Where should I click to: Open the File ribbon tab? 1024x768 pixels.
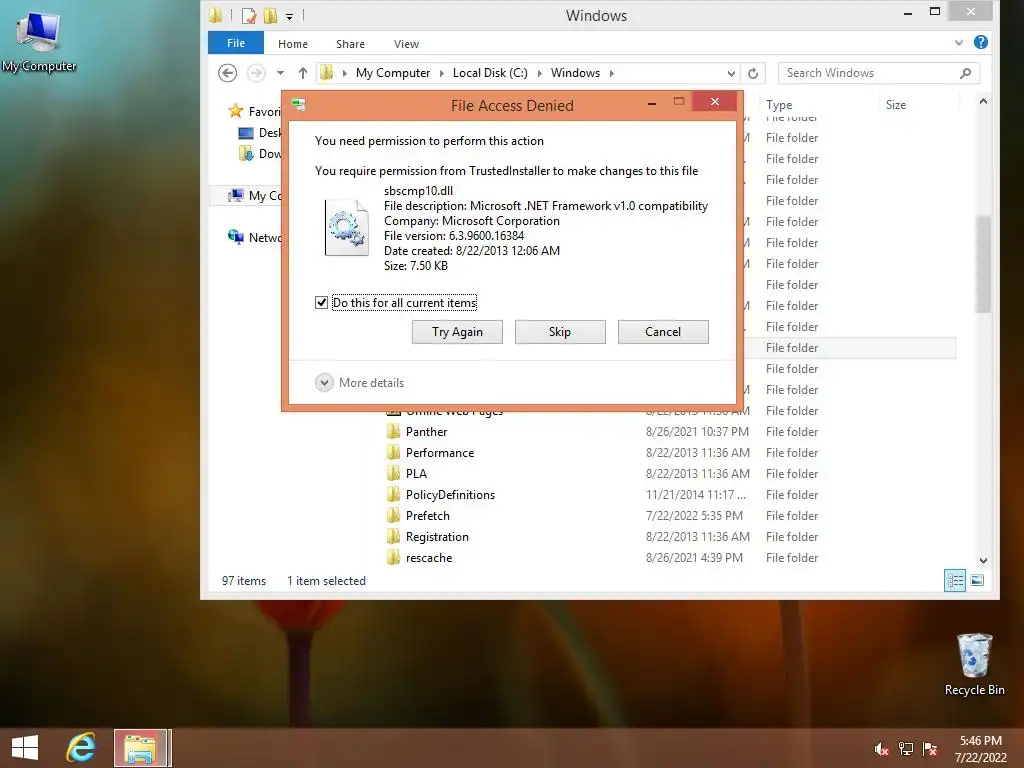click(236, 43)
